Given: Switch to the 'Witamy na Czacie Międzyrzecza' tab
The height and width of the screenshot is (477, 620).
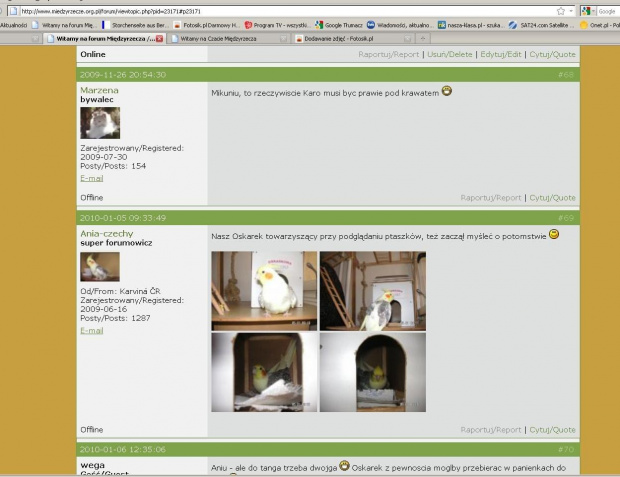Looking at the screenshot, I should click(x=227, y=39).
